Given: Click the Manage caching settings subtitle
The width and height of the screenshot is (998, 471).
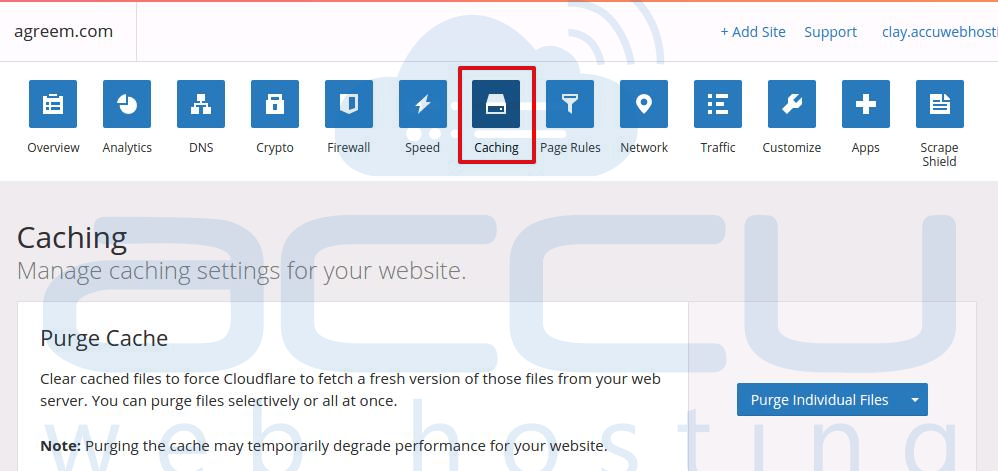Looking at the screenshot, I should click(242, 271).
